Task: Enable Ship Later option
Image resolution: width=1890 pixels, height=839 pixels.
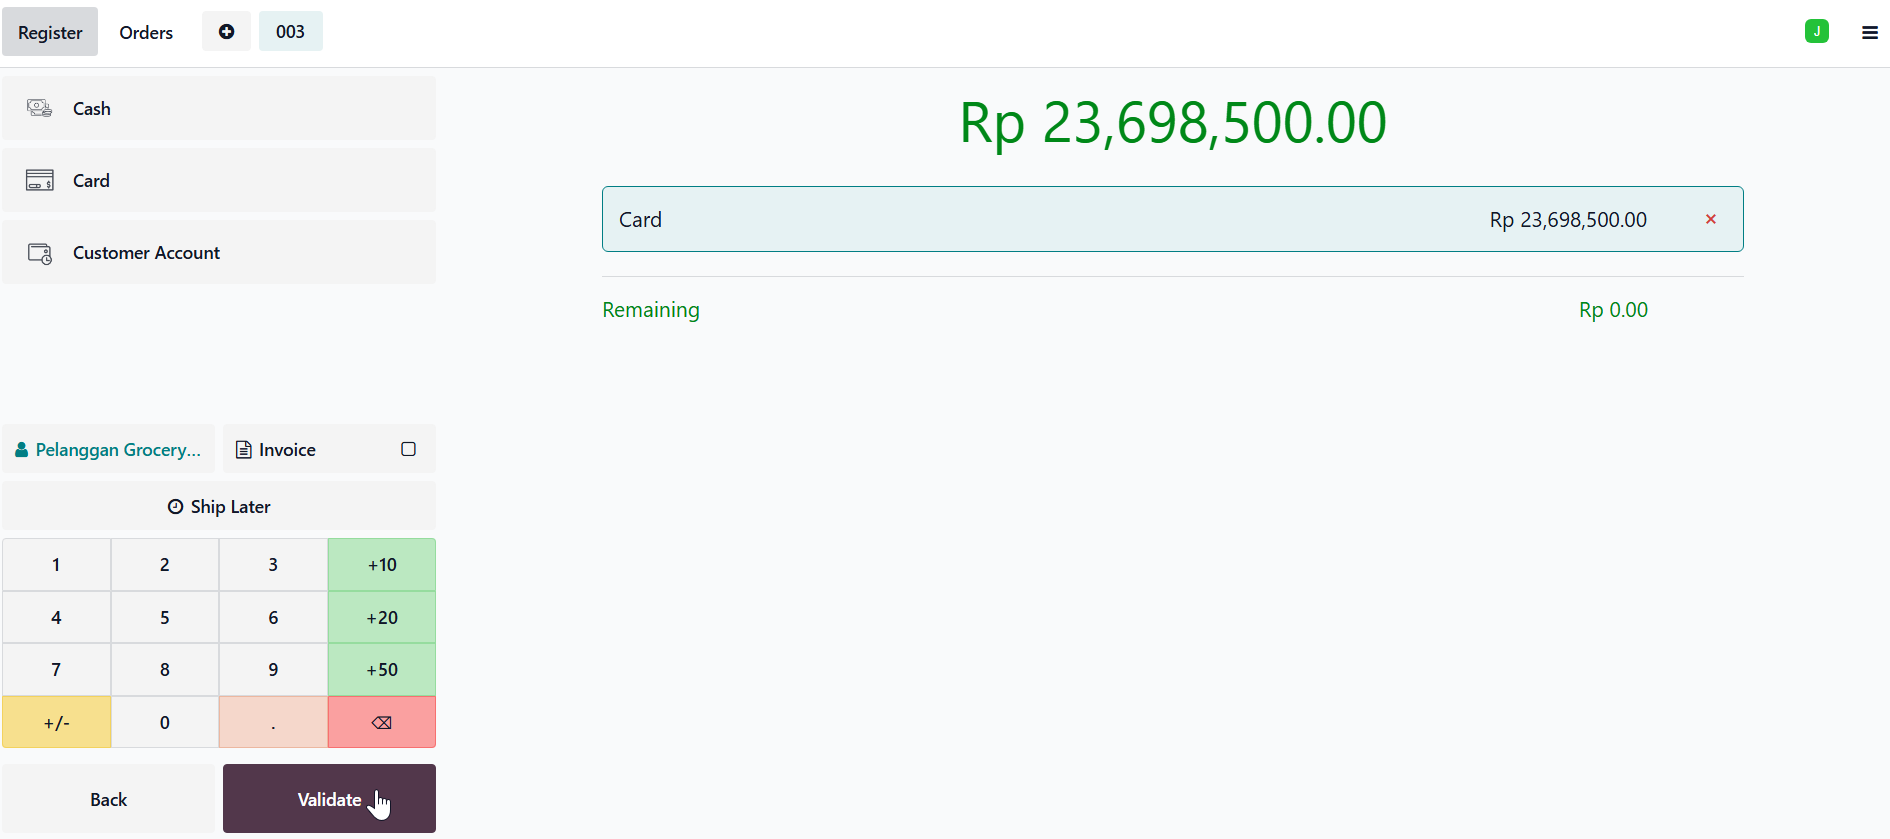Action: click(218, 506)
